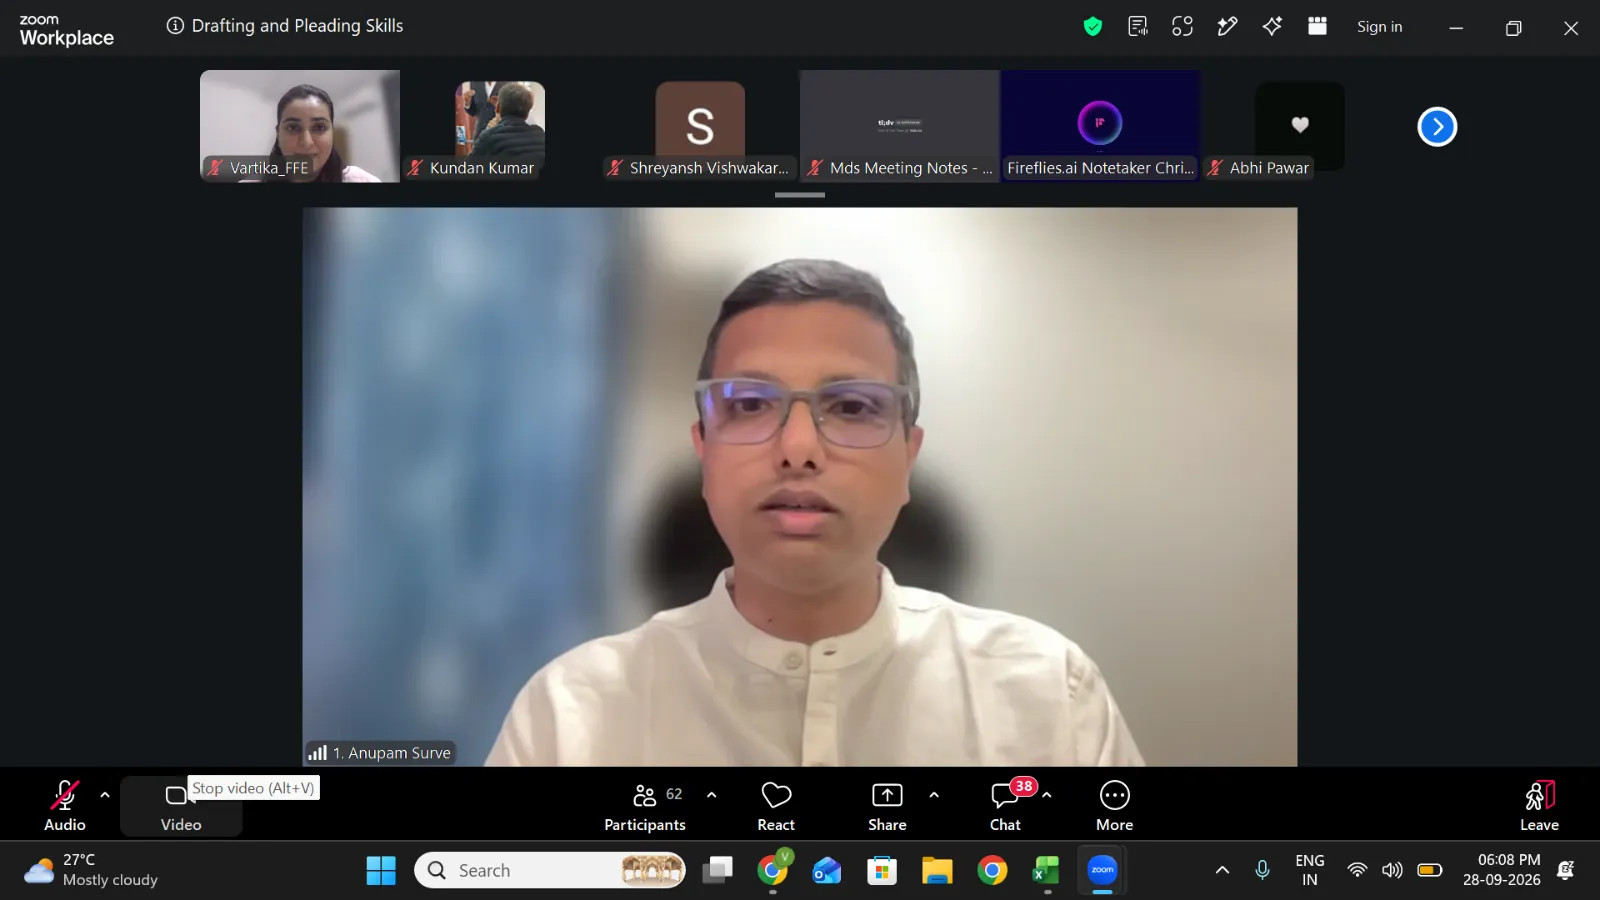Select Vartika_FFE video thumbnail

click(x=300, y=126)
